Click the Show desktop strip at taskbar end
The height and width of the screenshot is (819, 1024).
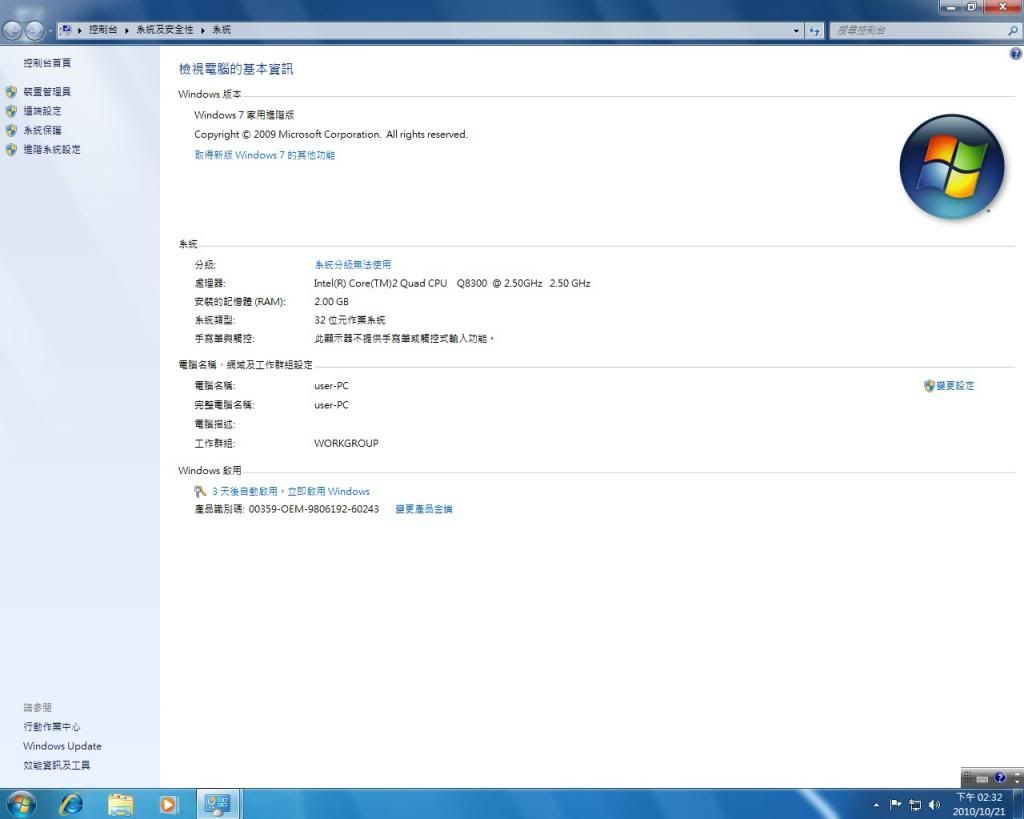click(1017, 804)
